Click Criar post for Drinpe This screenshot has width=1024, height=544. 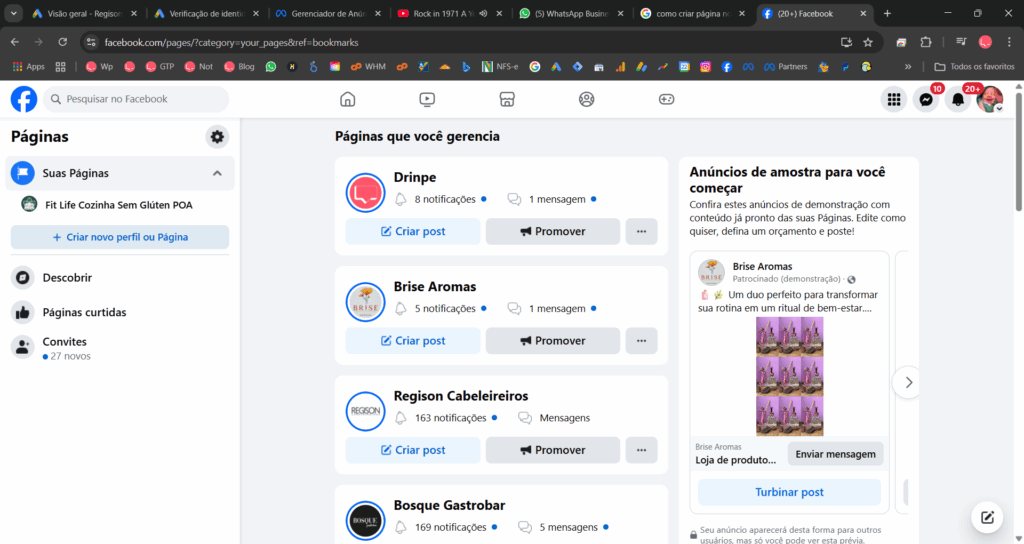click(413, 231)
